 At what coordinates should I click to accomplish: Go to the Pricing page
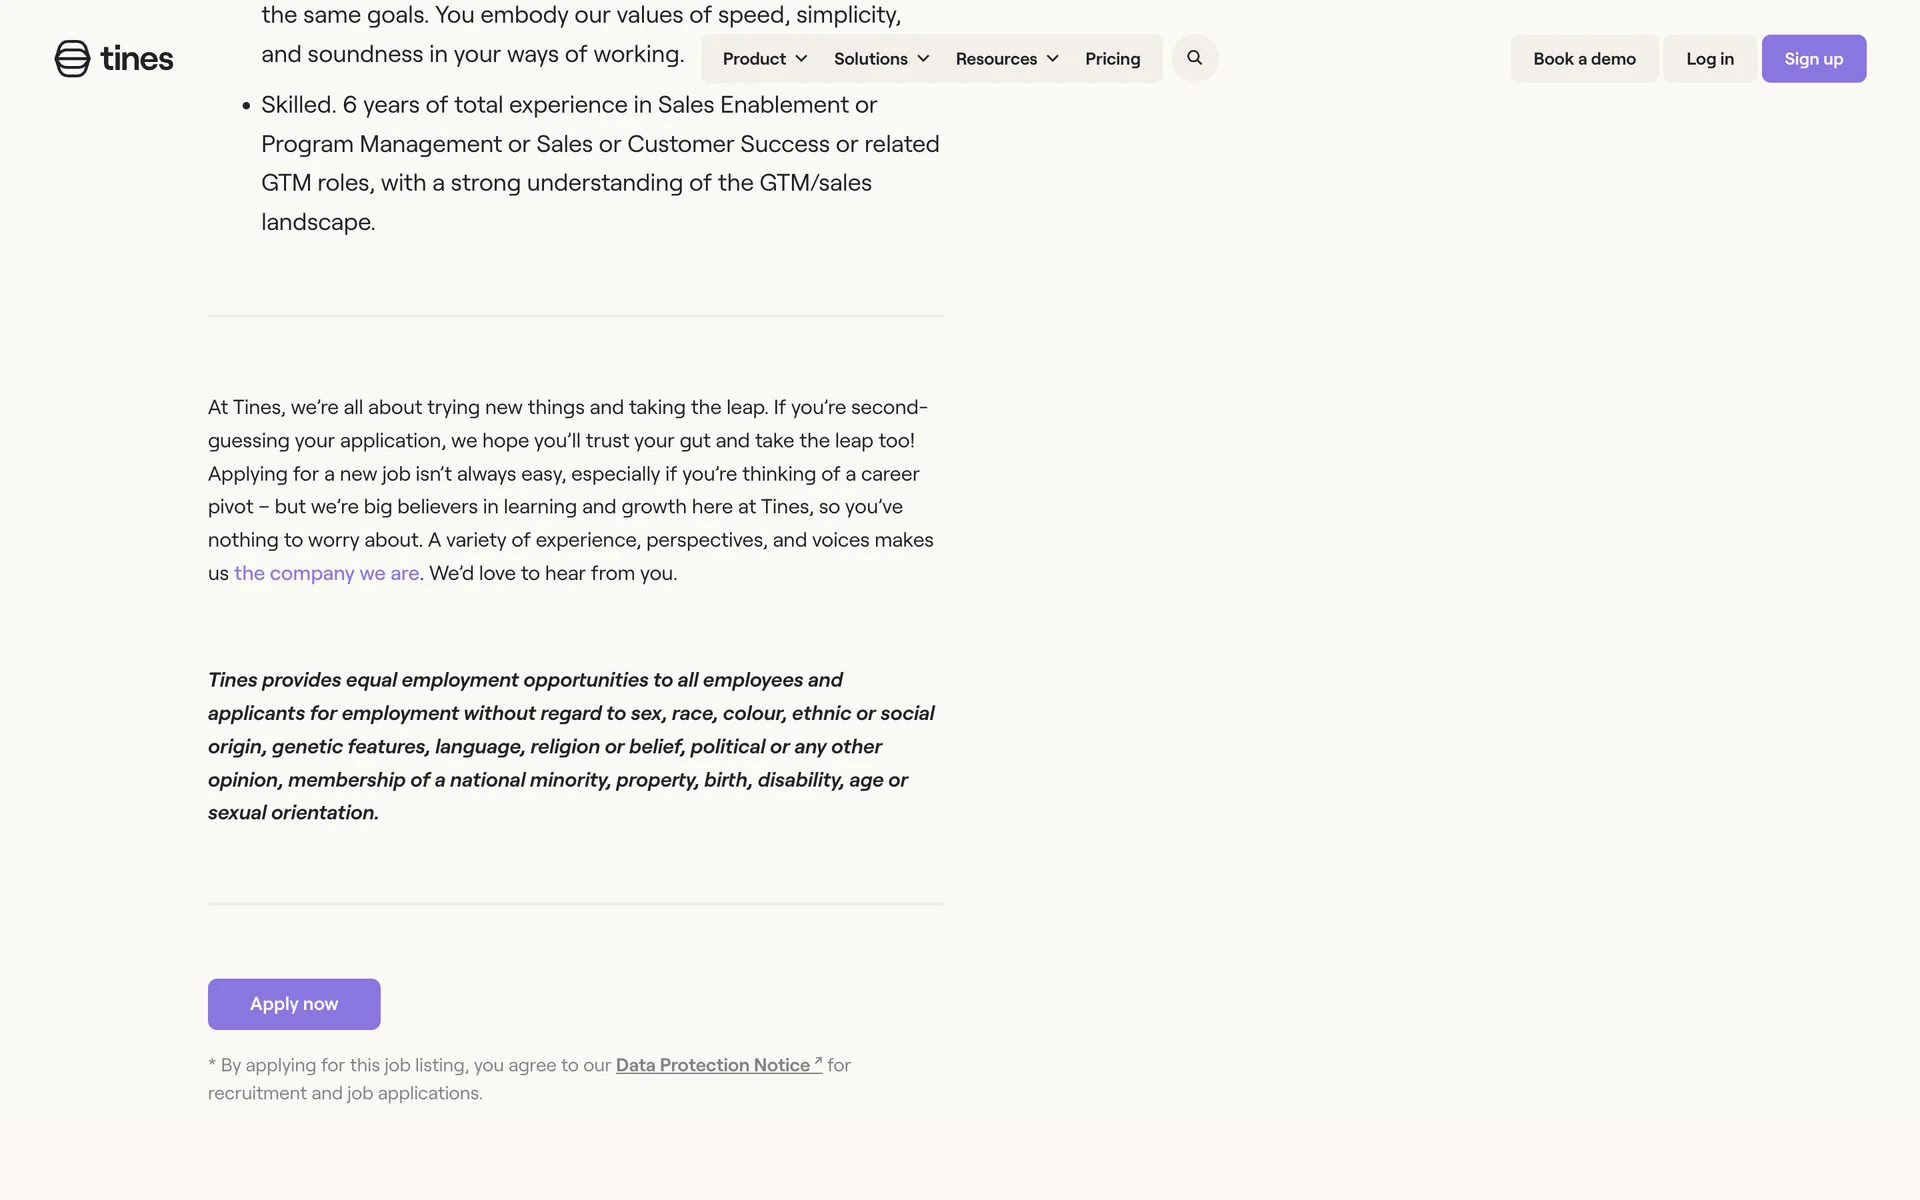point(1112,59)
